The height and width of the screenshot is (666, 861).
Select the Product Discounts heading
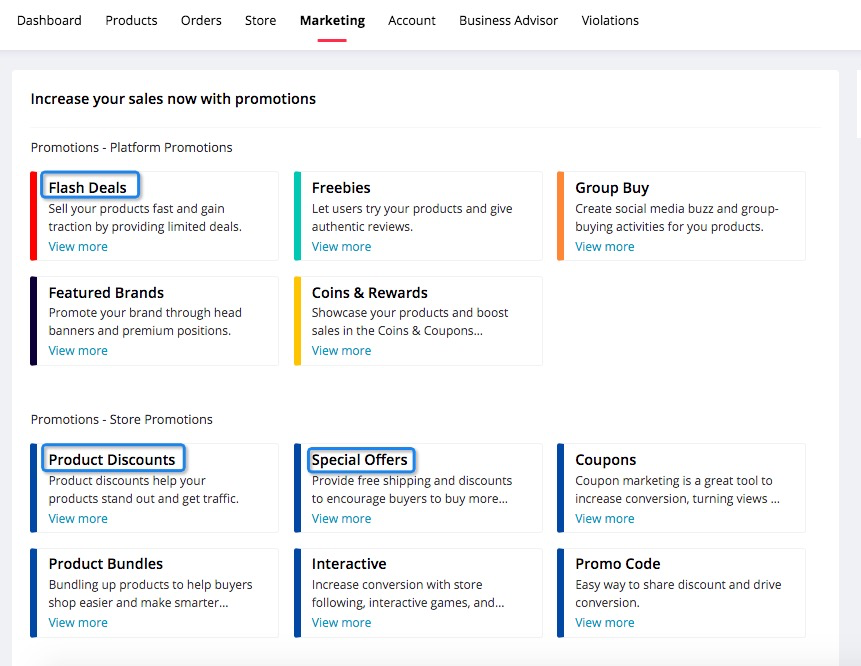click(112, 460)
